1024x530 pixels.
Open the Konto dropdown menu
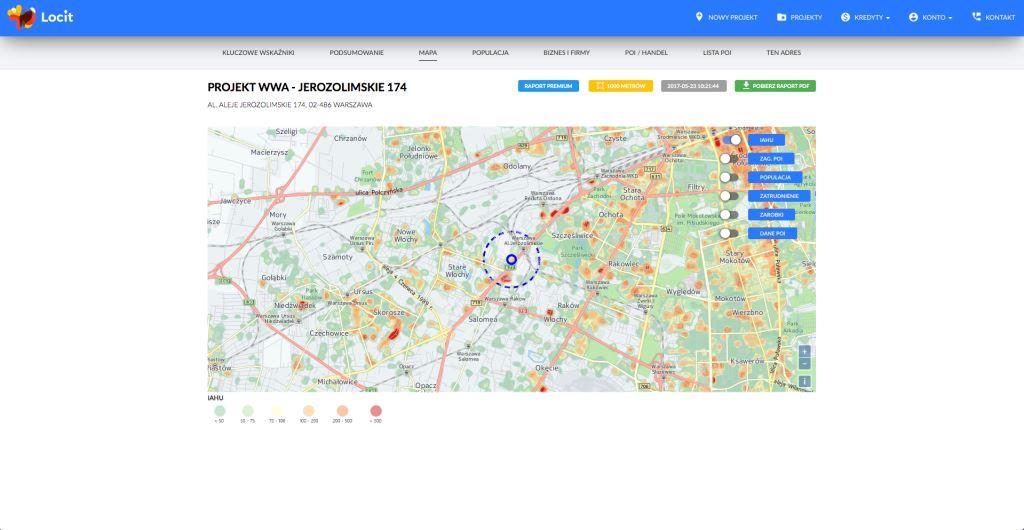coord(930,17)
